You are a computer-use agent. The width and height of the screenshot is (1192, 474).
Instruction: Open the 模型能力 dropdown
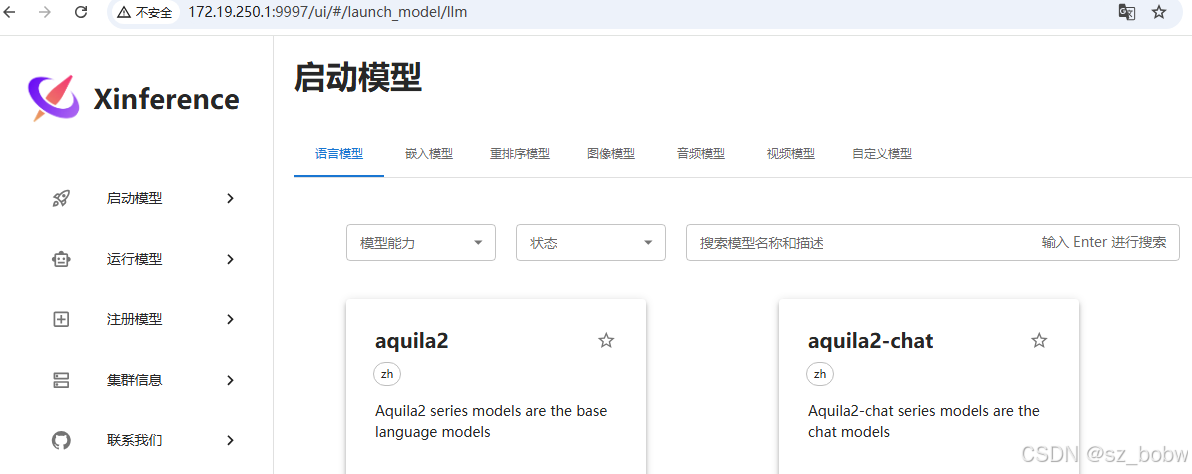421,243
